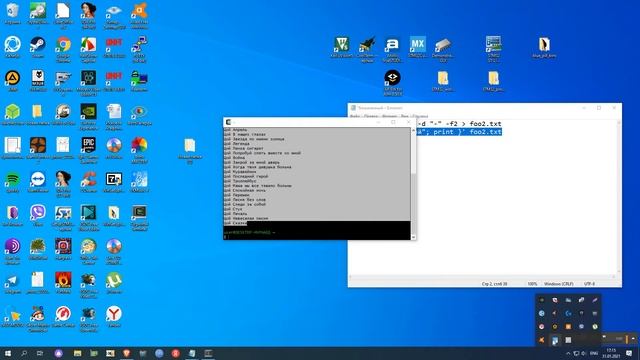Select the green cube desktop shortcut
This screenshot has height=360, width=640.
point(12,114)
